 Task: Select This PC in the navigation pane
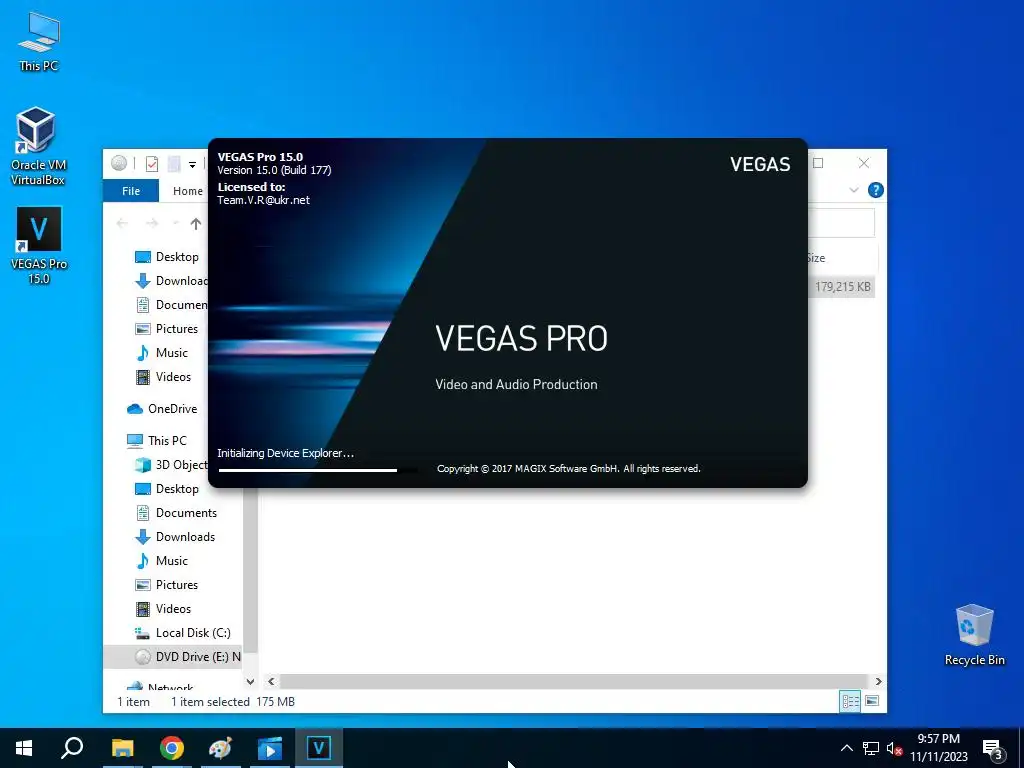pos(157,441)
